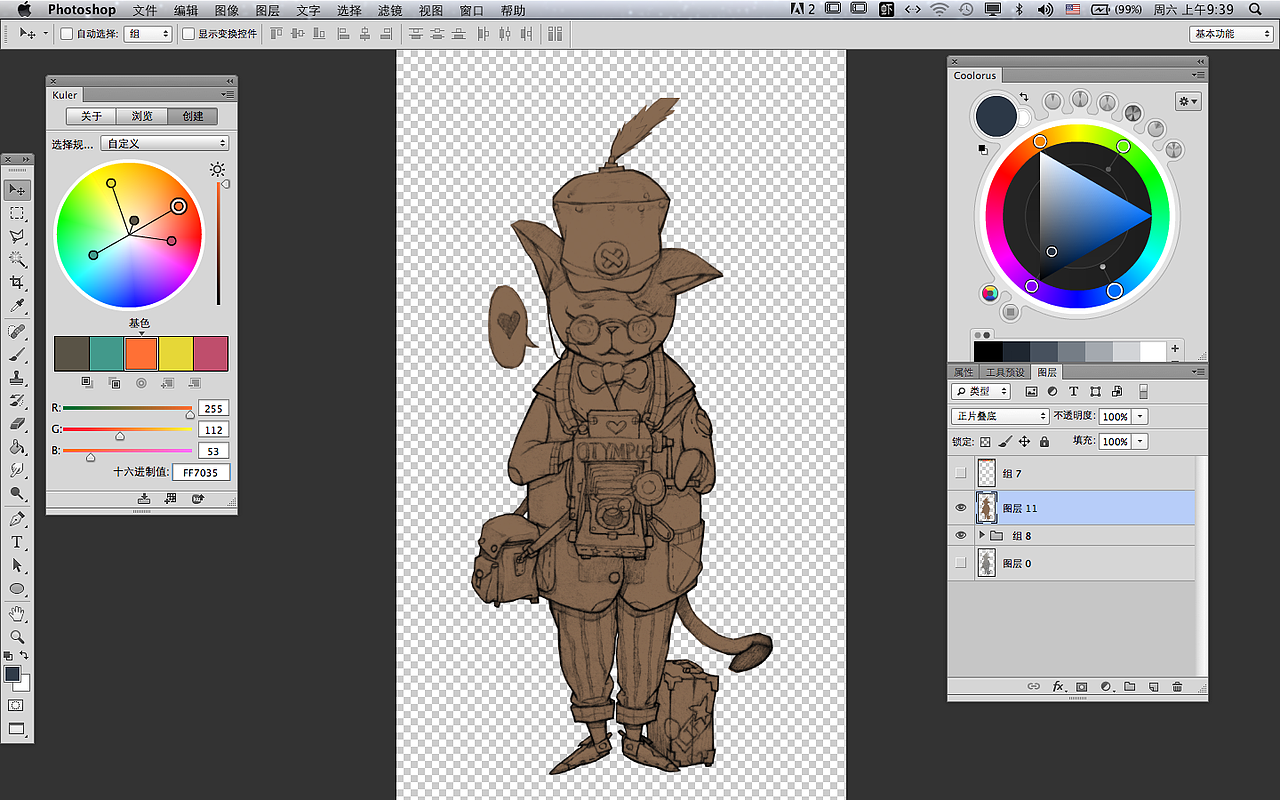Select the Zoom tool
The image size is (1280, 800).
[x=17, y=636]
